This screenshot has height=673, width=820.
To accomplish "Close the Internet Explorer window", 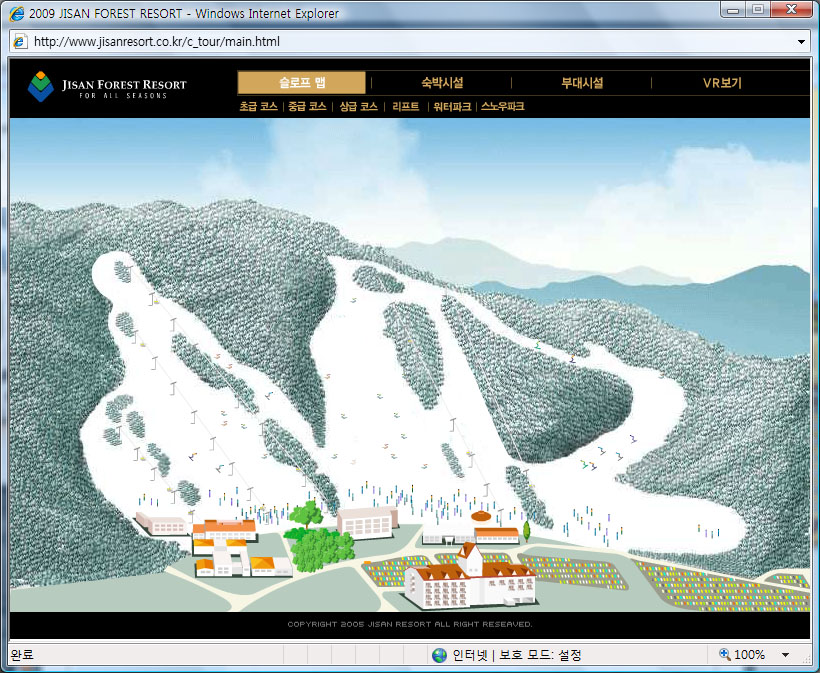I will point(791,9).
